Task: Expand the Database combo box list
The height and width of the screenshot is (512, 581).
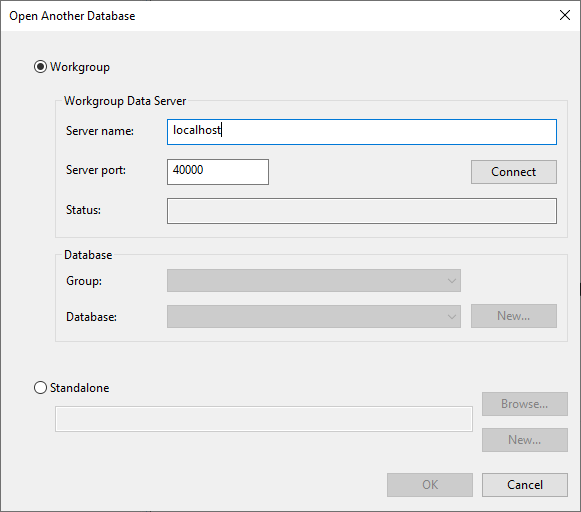Action: [314, 316]
